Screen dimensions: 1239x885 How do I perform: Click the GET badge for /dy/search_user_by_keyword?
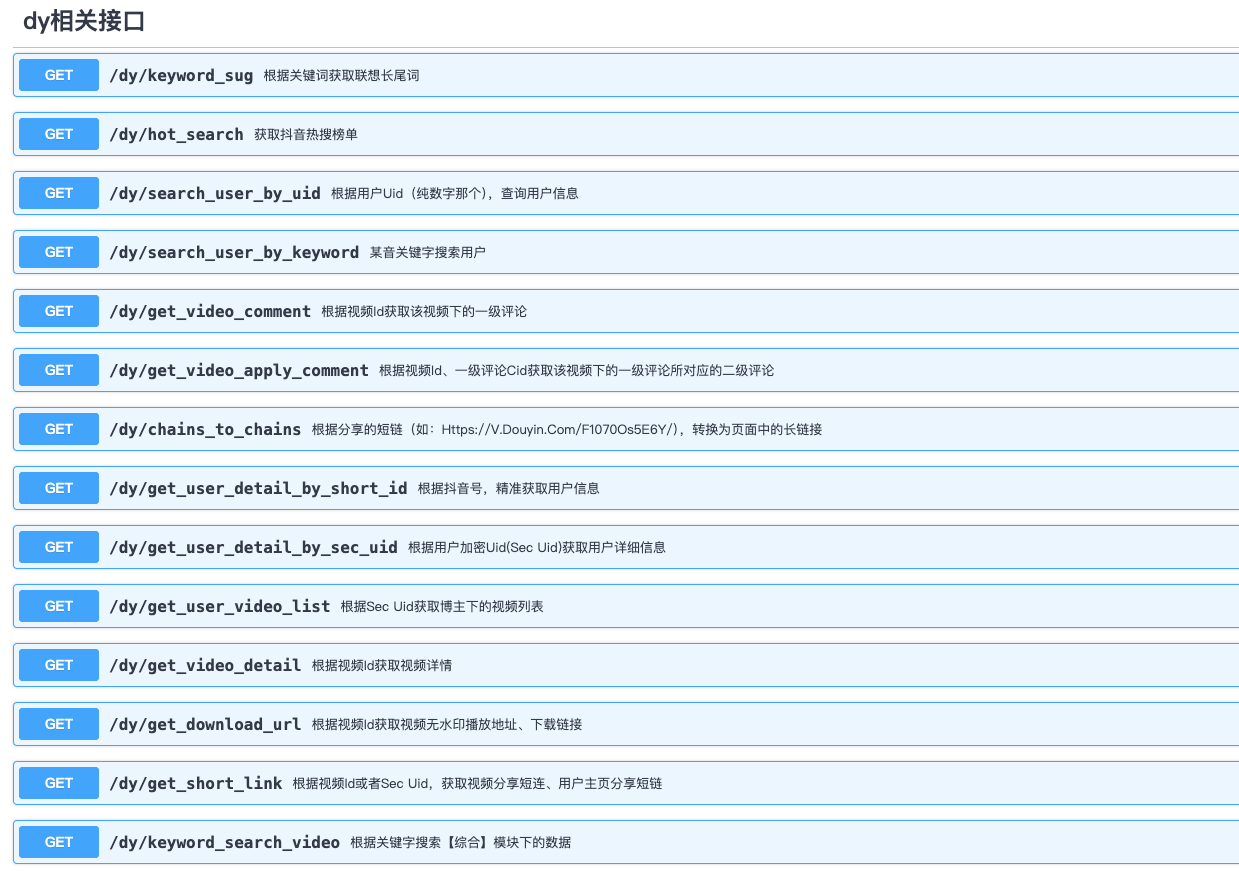(x=59, y=252)
